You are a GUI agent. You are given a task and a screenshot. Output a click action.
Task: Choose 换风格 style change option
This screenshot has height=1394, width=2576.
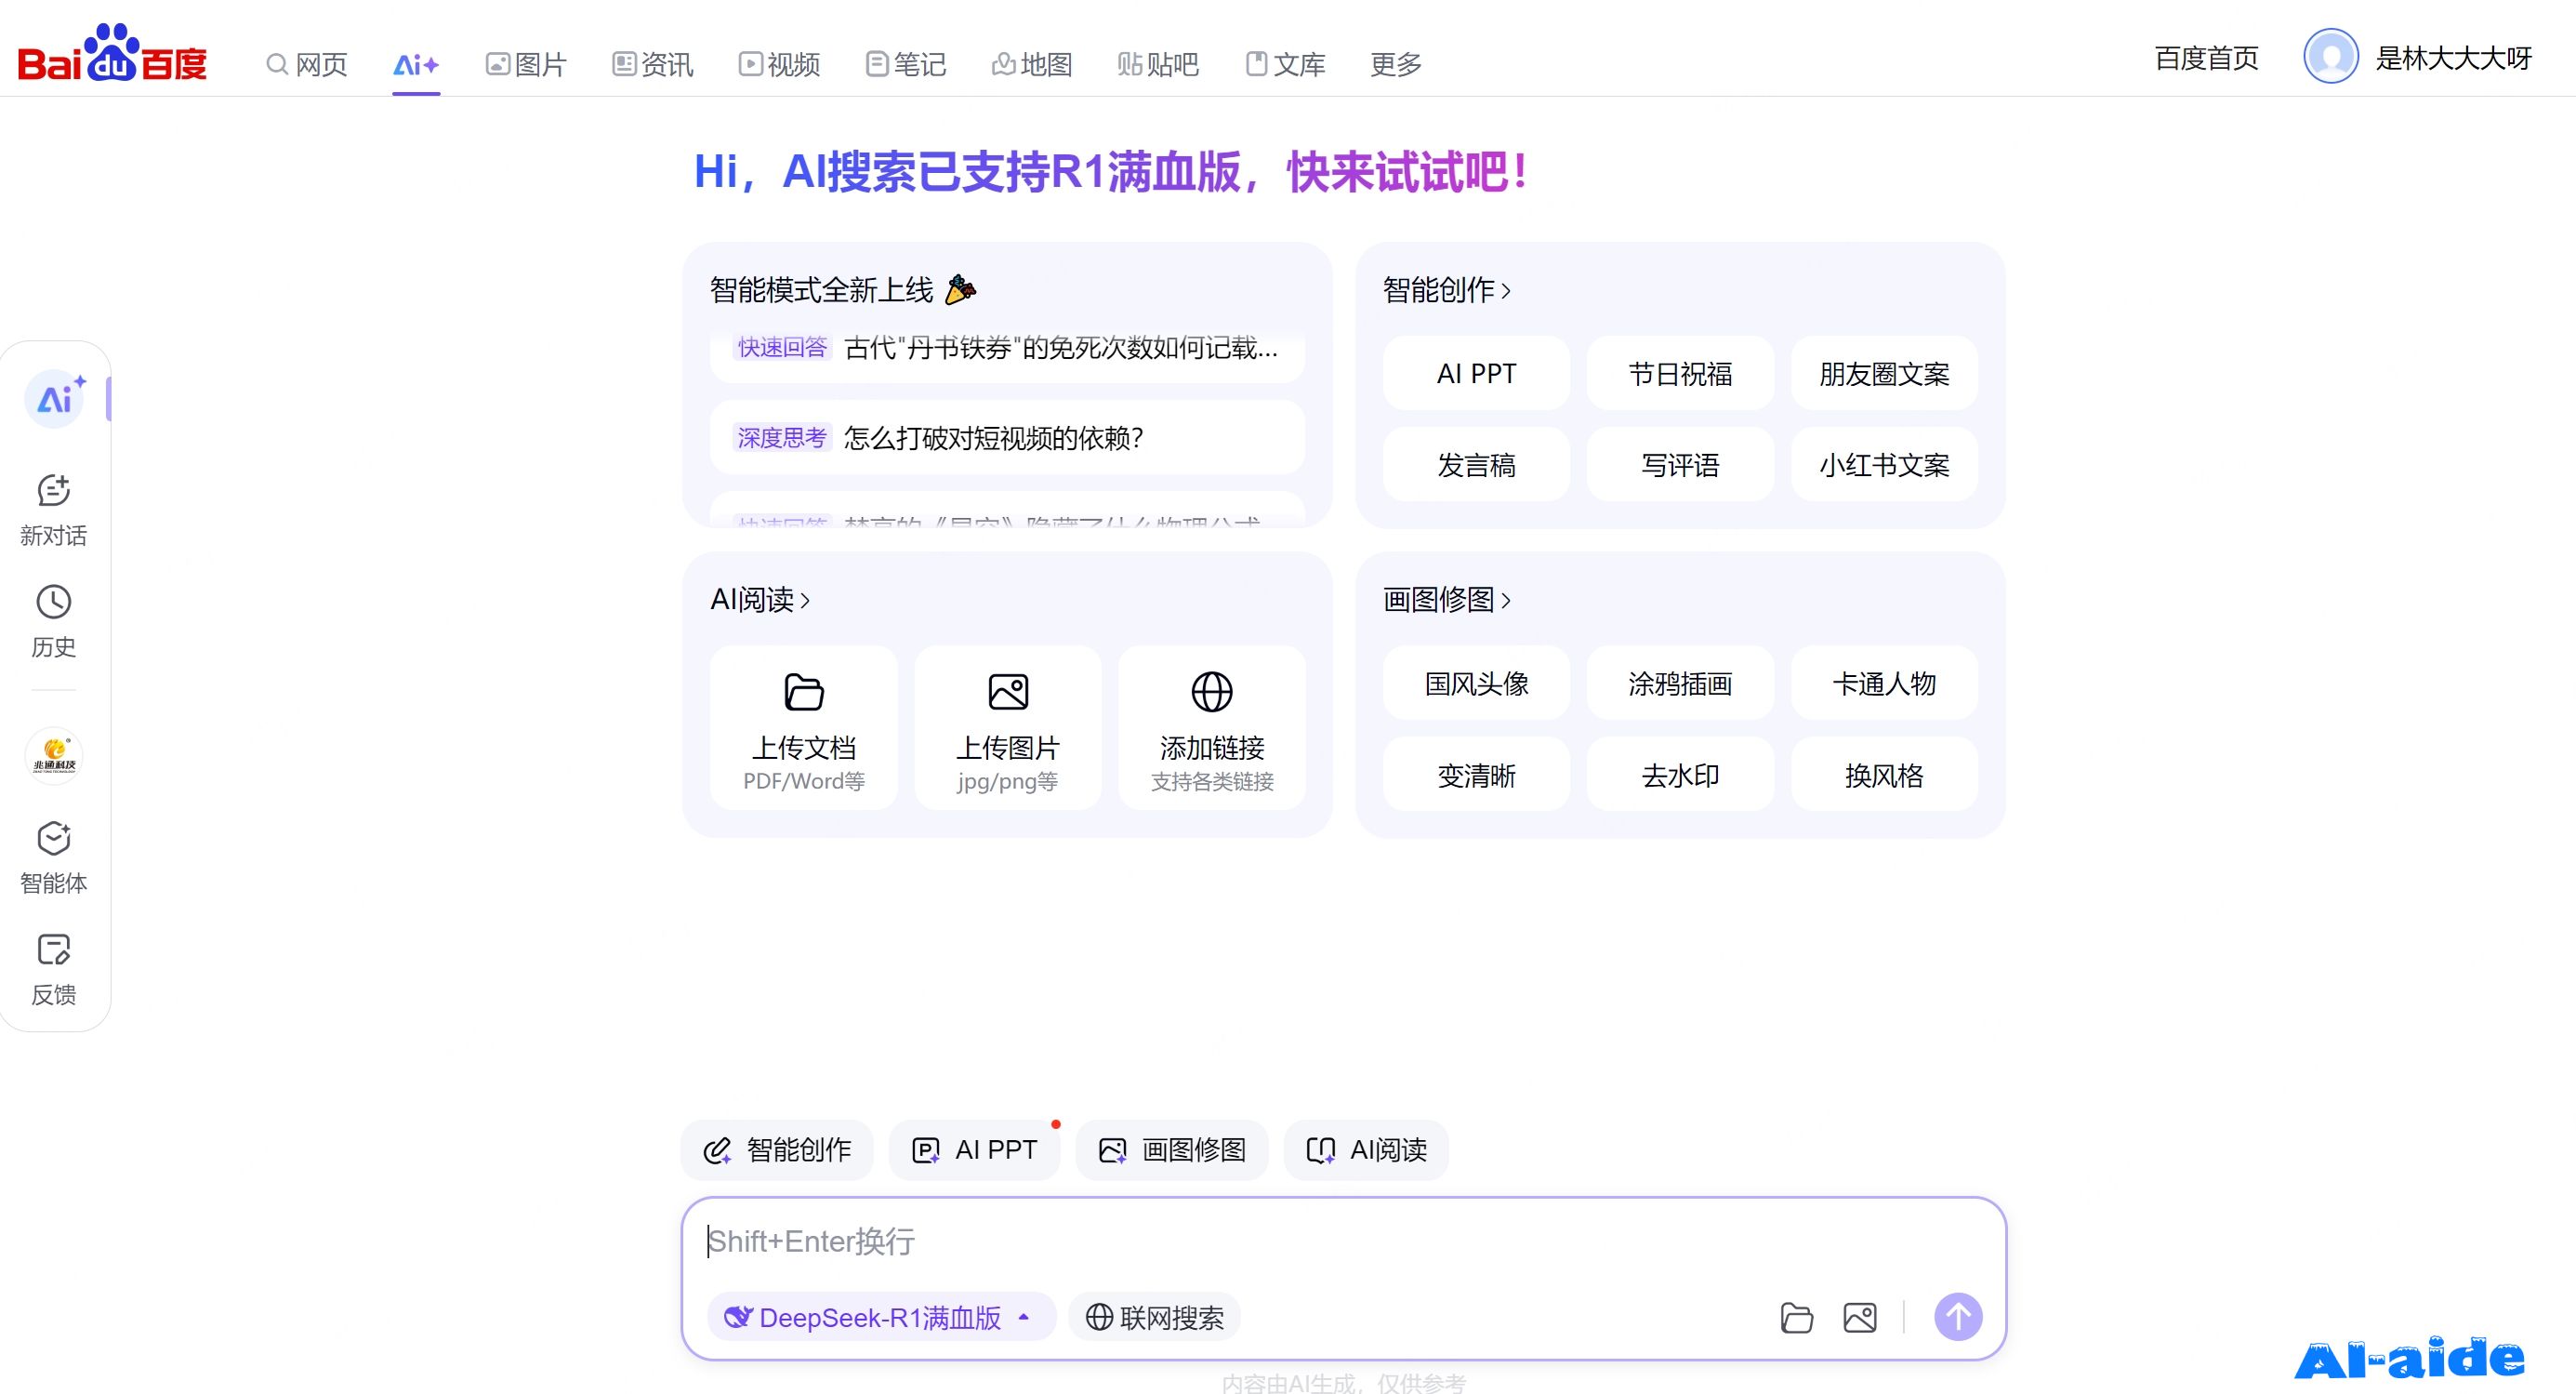[x=1884, y=775]
